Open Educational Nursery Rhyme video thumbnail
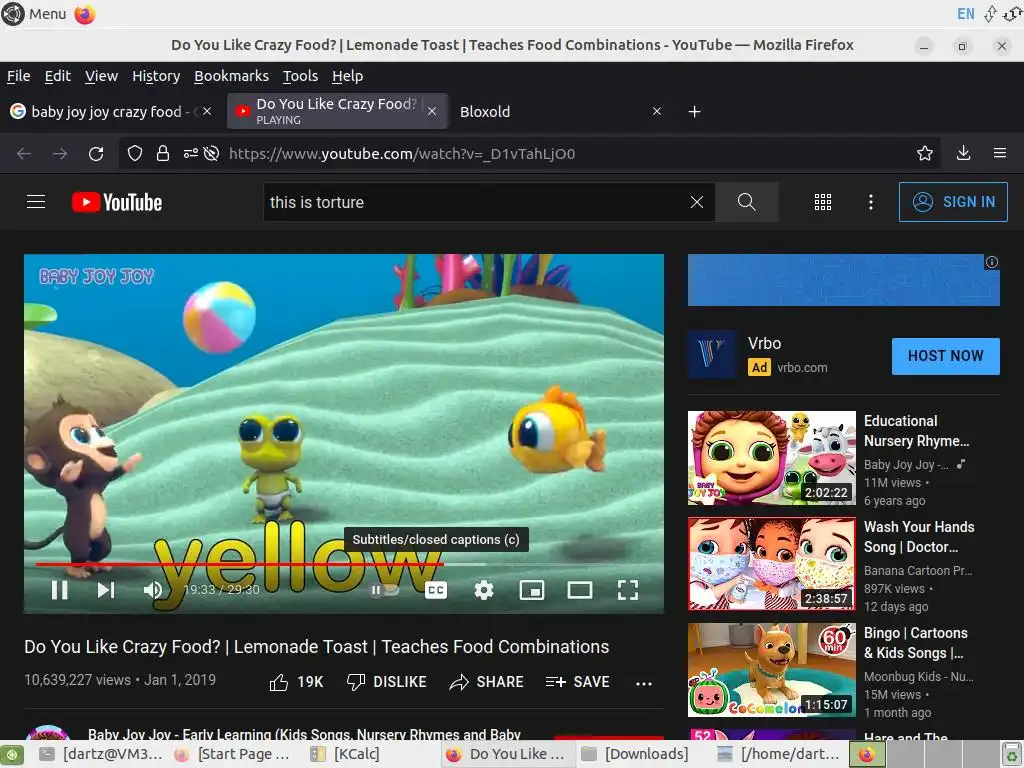This screenshot has height=768, width=1024. [x=771, y=458]
